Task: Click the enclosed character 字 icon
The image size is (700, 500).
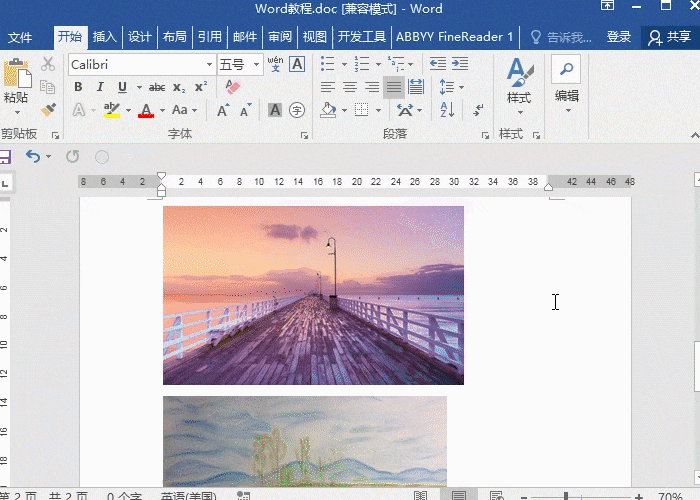Action: [297, 110]
